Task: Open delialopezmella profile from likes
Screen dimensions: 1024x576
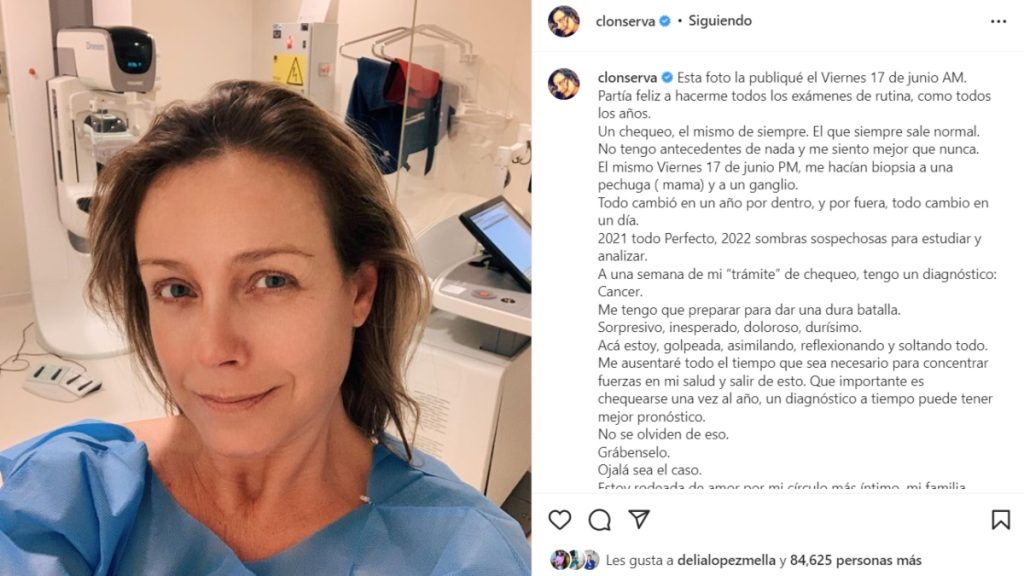Action: (726, 560)
